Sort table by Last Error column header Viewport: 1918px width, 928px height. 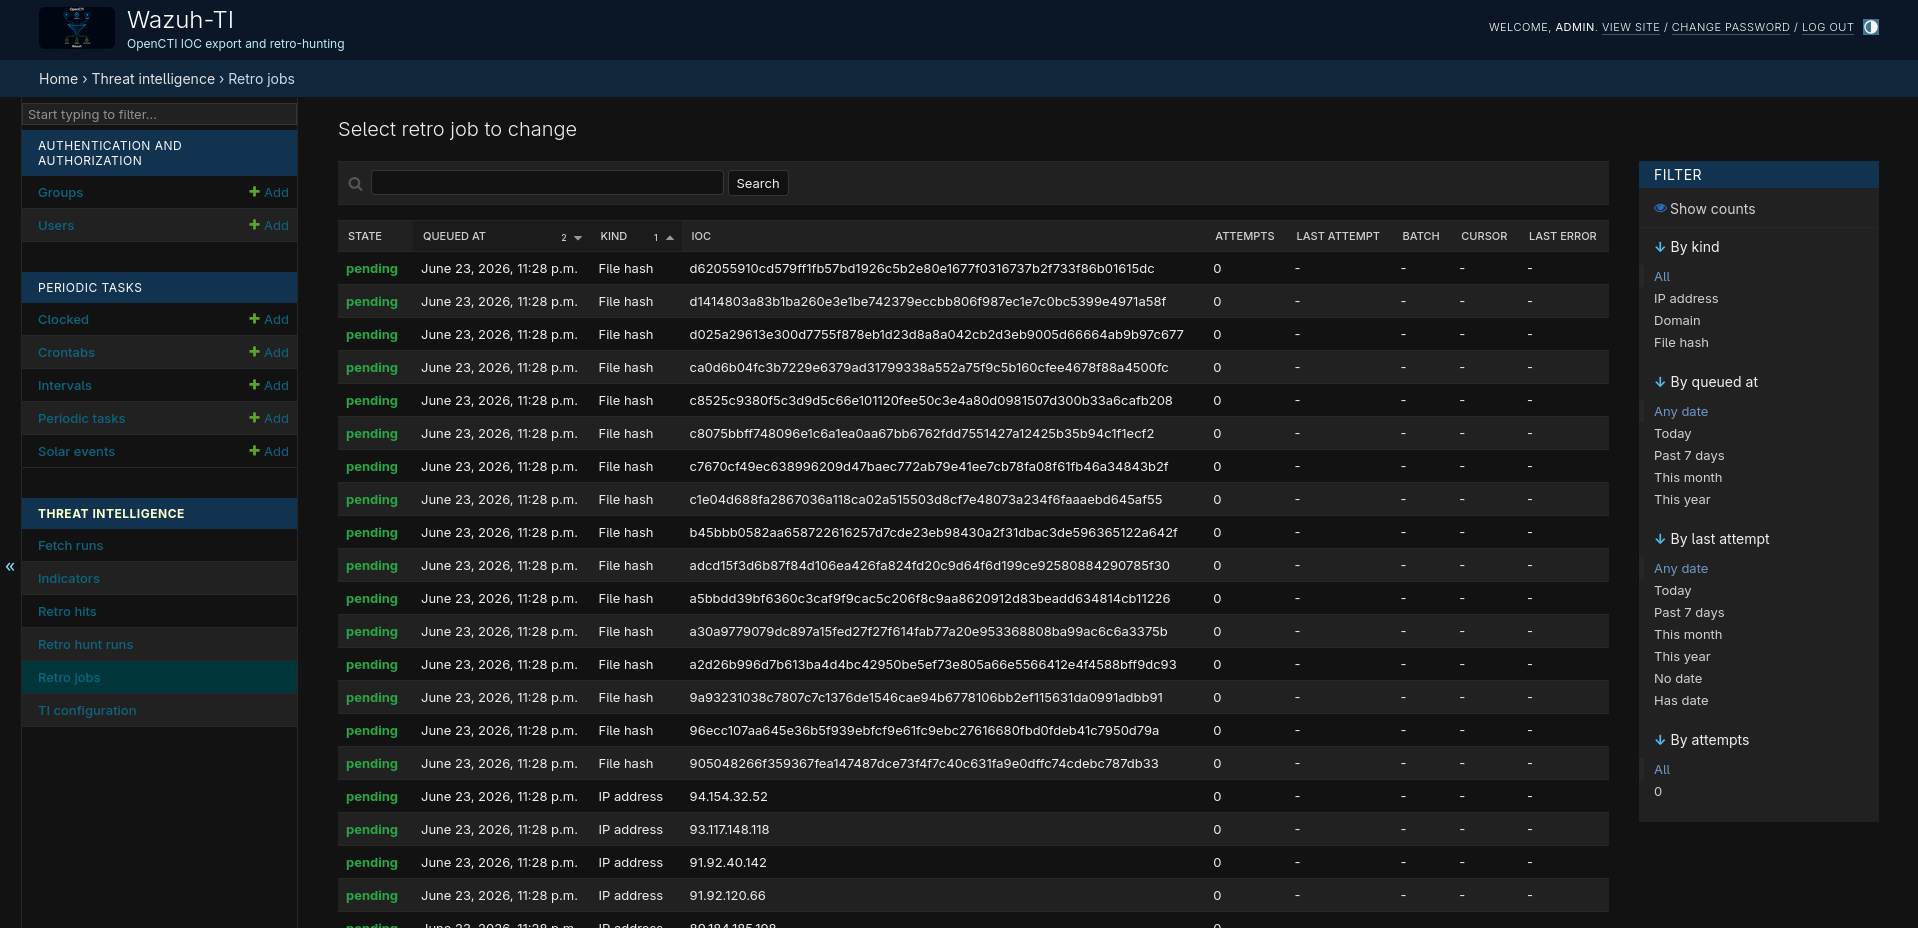coord(1563,236)
